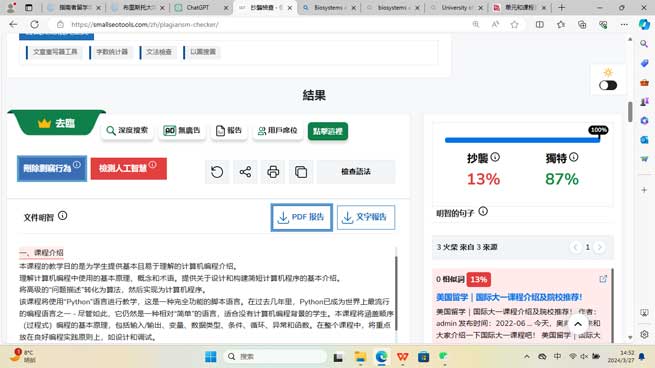This screenshot has height=368, width=655.
Task: Open the favorites list icon
Action: tap(561, 24)
